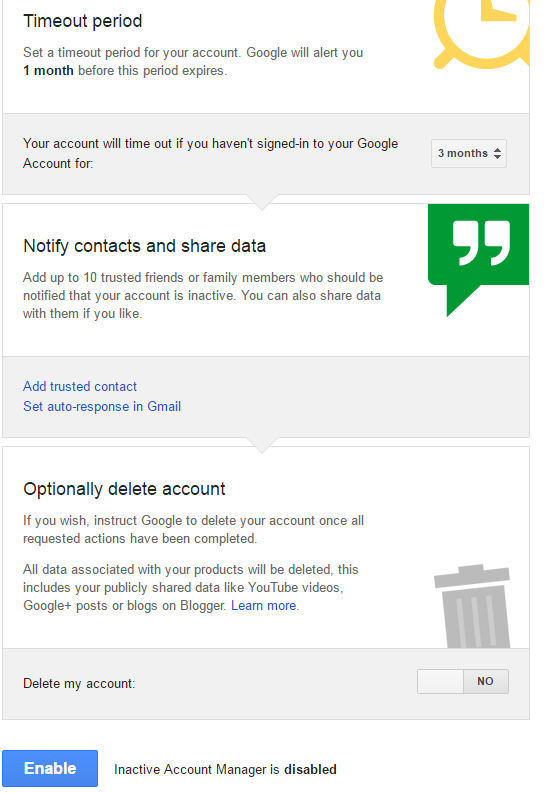Select the Timeout period heading

(83, 21)
